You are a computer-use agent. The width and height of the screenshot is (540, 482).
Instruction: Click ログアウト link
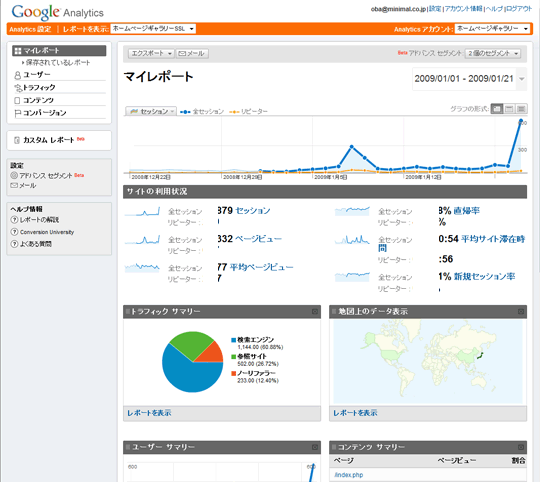(x=519, y=9)
